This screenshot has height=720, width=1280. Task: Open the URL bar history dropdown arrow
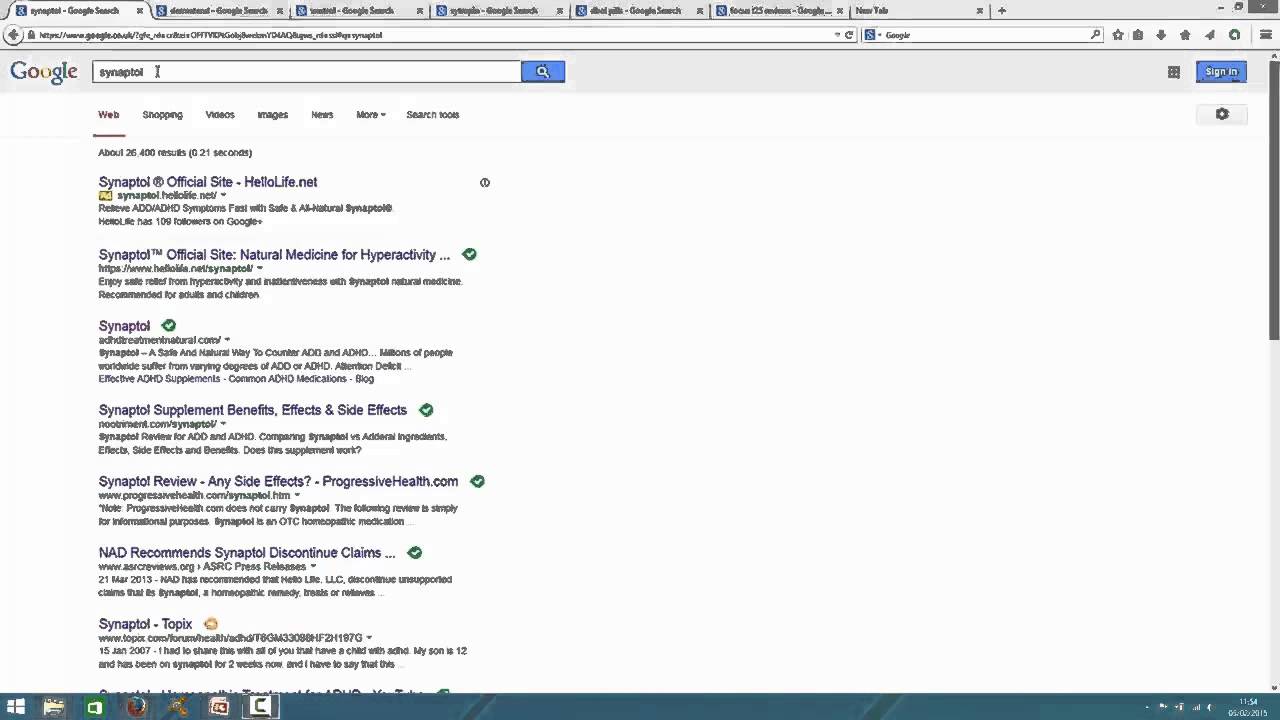(x=837, y=35)
